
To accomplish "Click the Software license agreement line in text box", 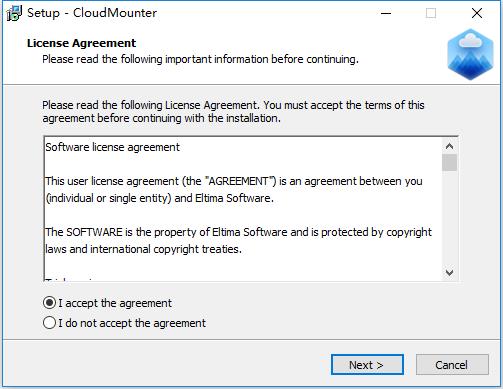I will (x=112, y=147).
